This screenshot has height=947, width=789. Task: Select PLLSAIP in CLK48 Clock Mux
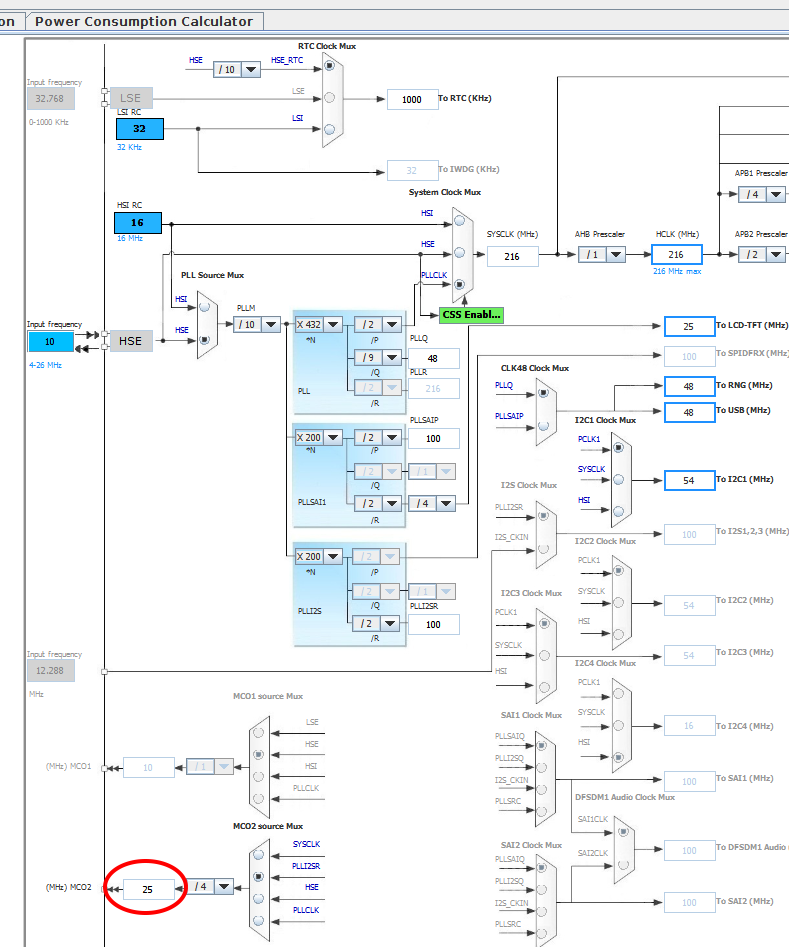coord(543,426)
